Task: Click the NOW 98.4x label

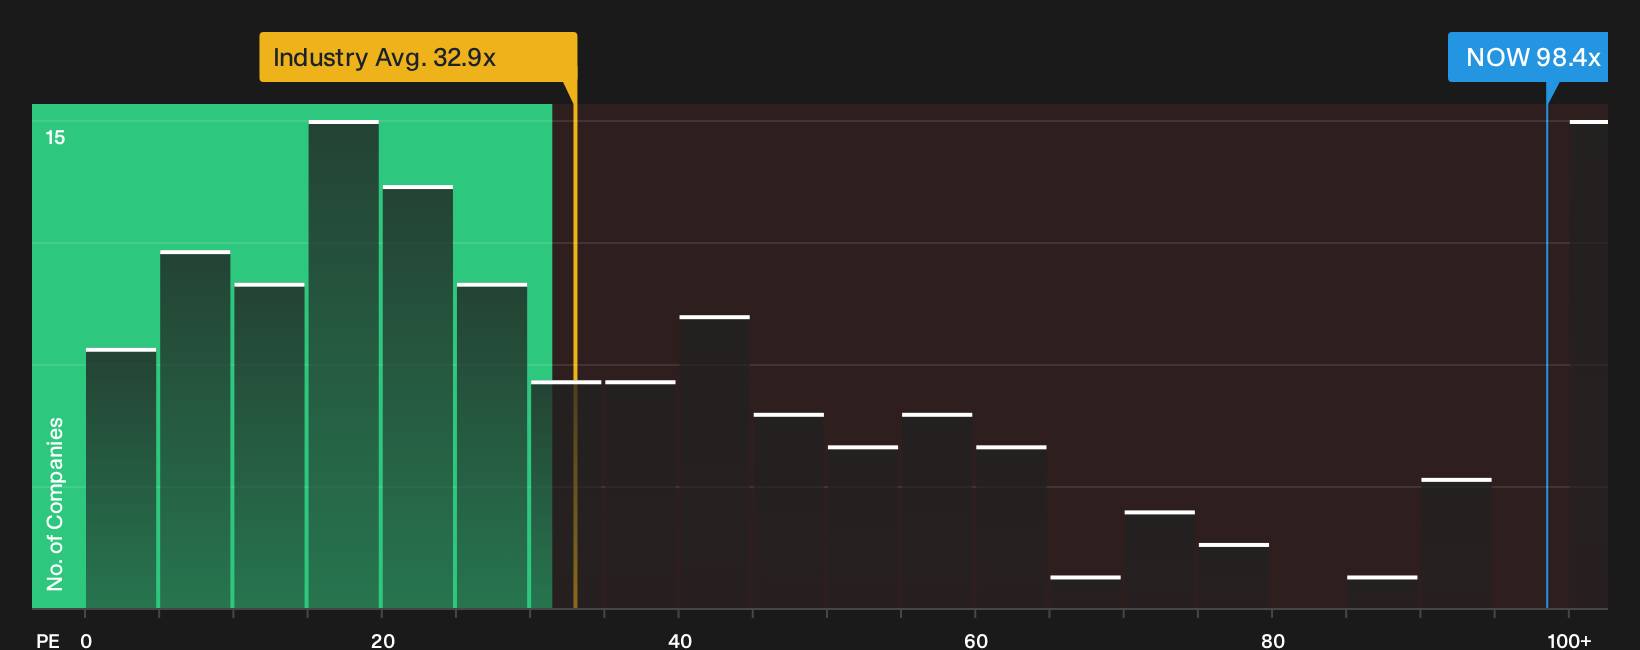Action: (1527, 57)
